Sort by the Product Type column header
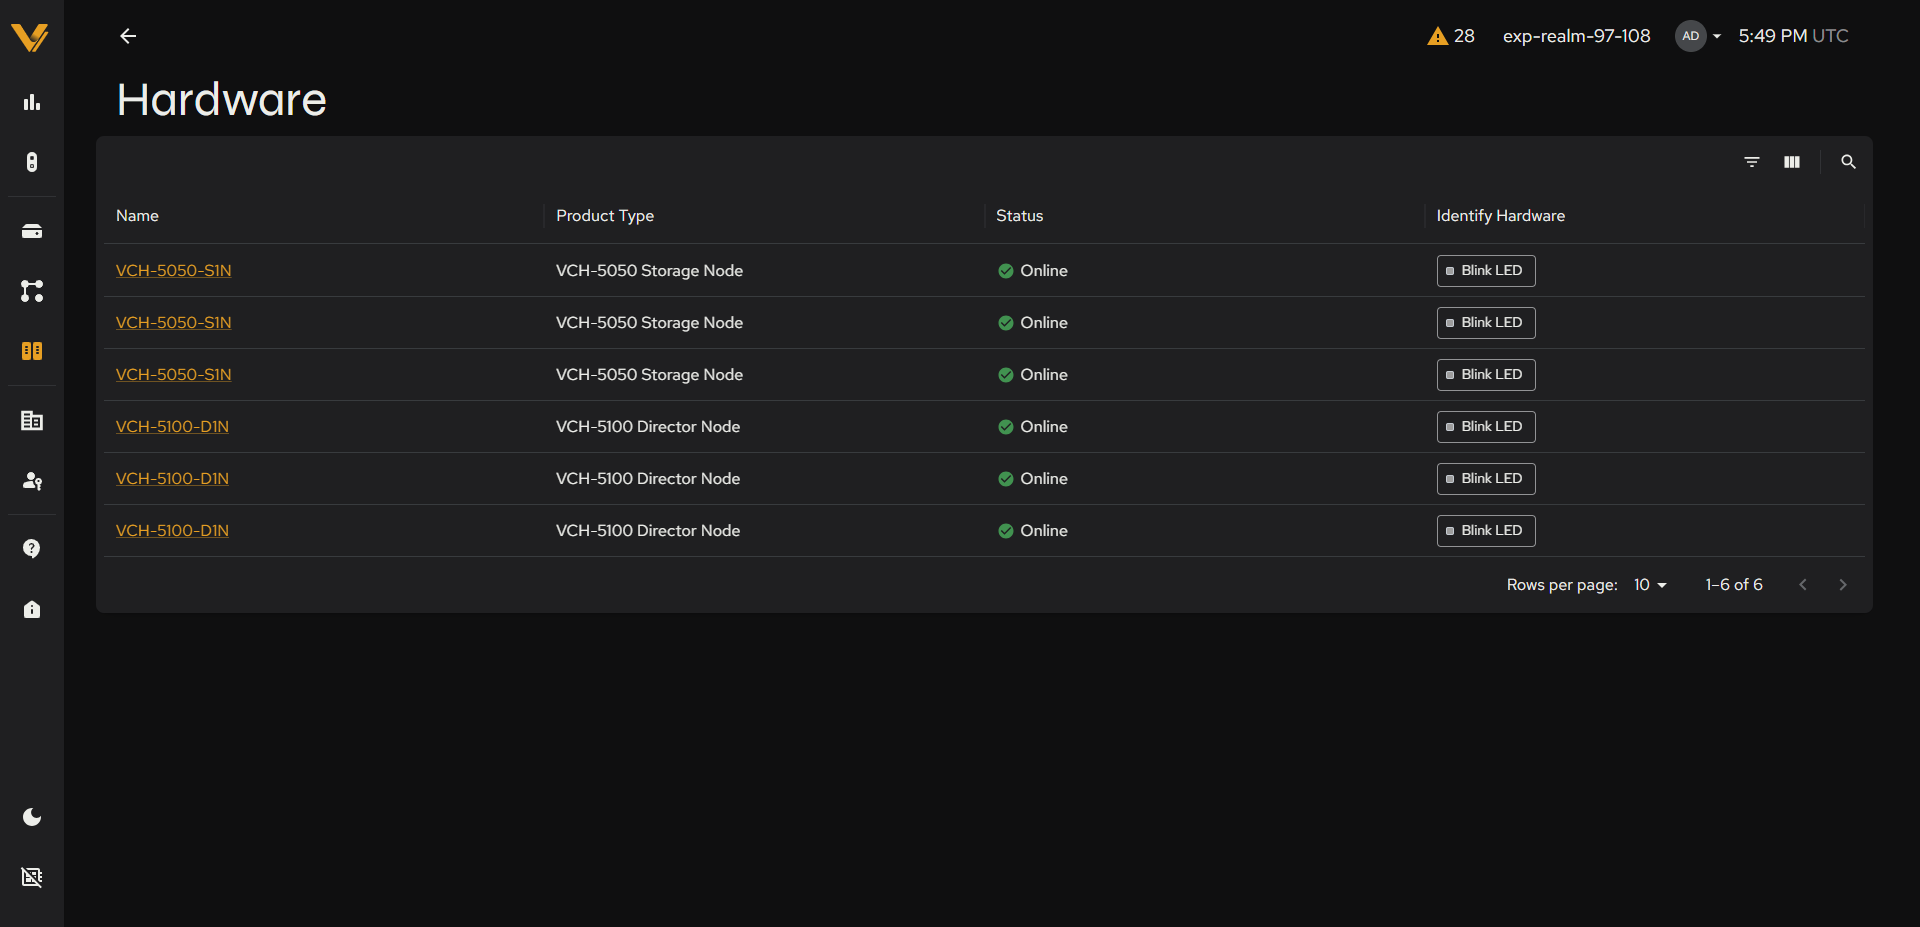 click(x=605, y=216)
